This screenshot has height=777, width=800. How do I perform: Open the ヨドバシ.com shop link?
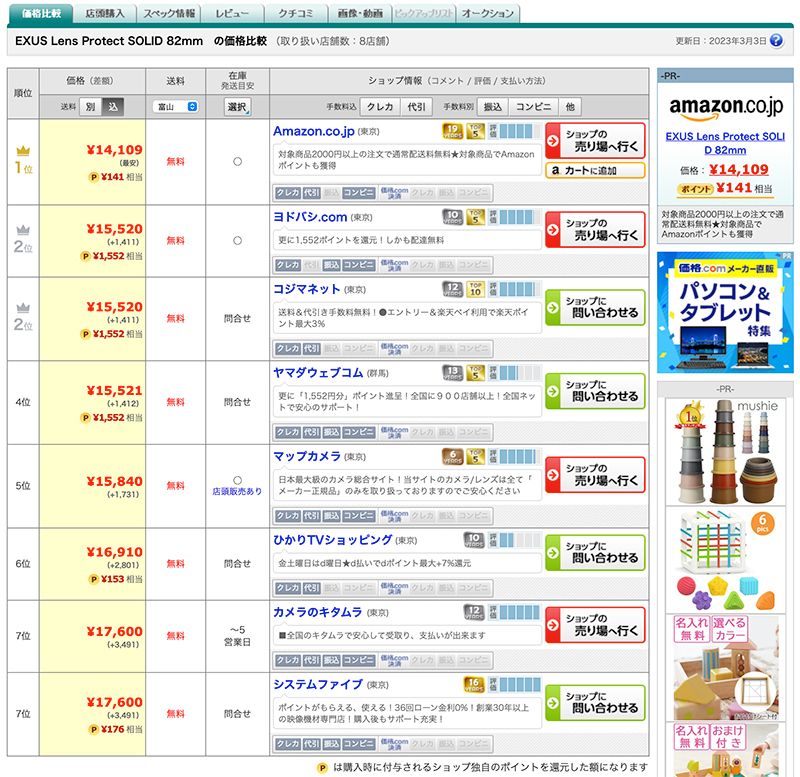click(310, 217)
